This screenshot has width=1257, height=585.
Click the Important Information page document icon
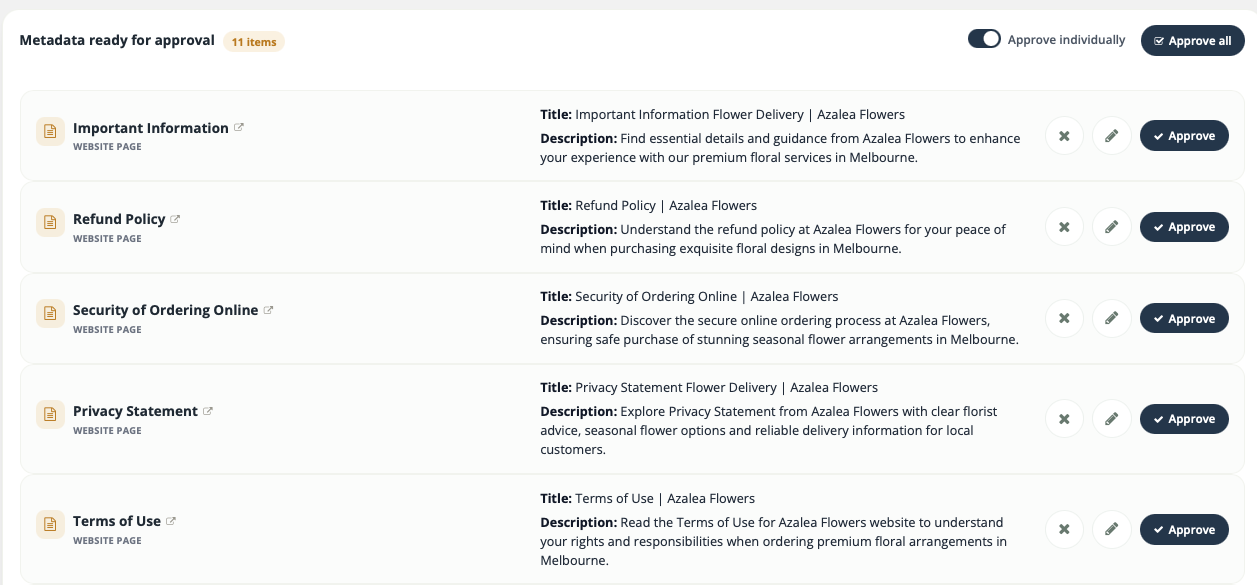point(50,132)
